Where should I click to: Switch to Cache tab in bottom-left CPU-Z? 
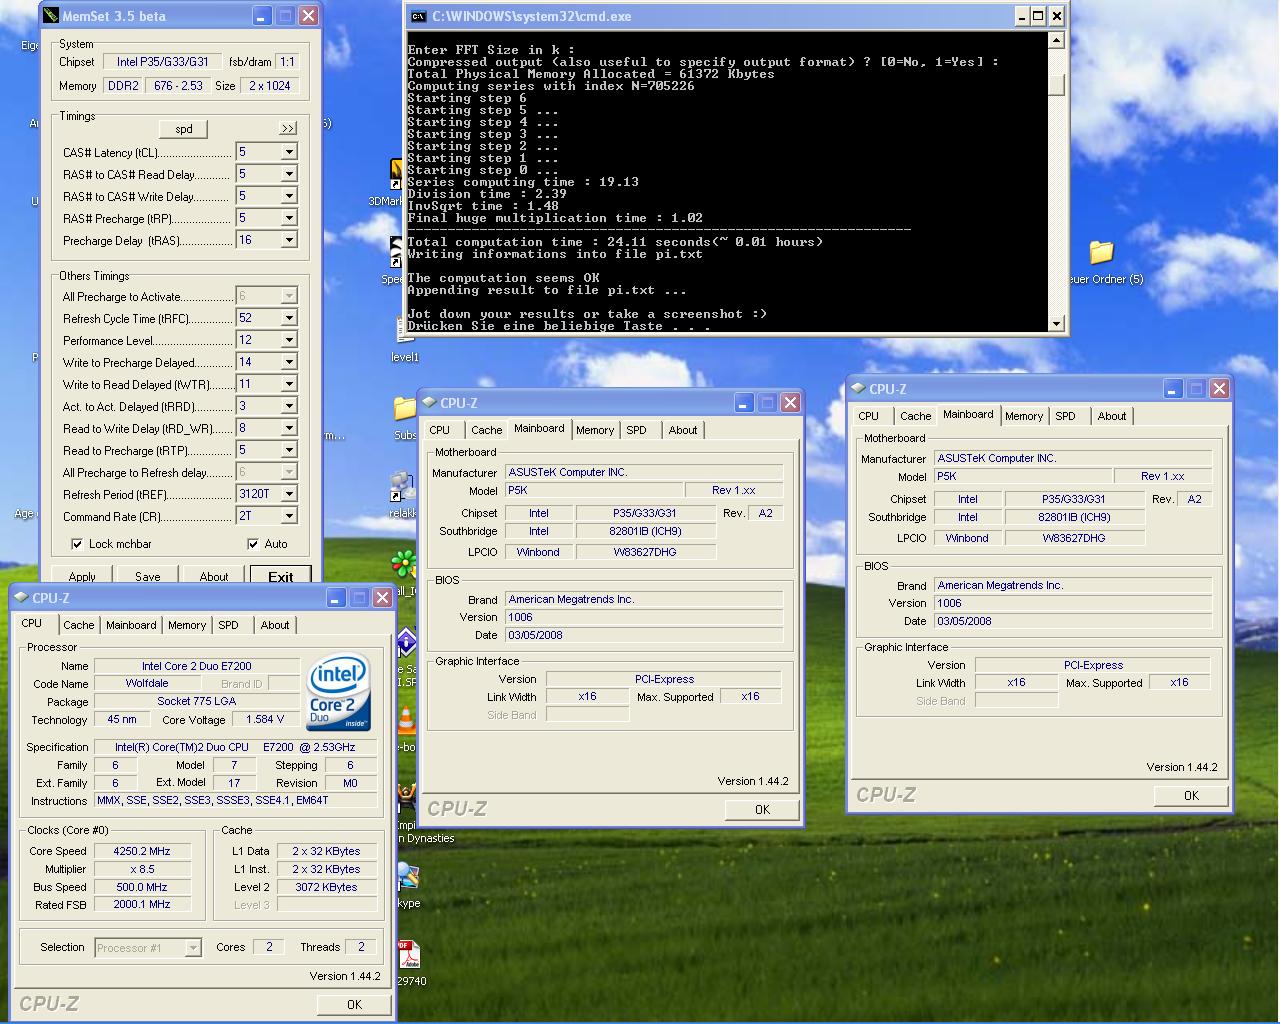(x=79, y=625)
